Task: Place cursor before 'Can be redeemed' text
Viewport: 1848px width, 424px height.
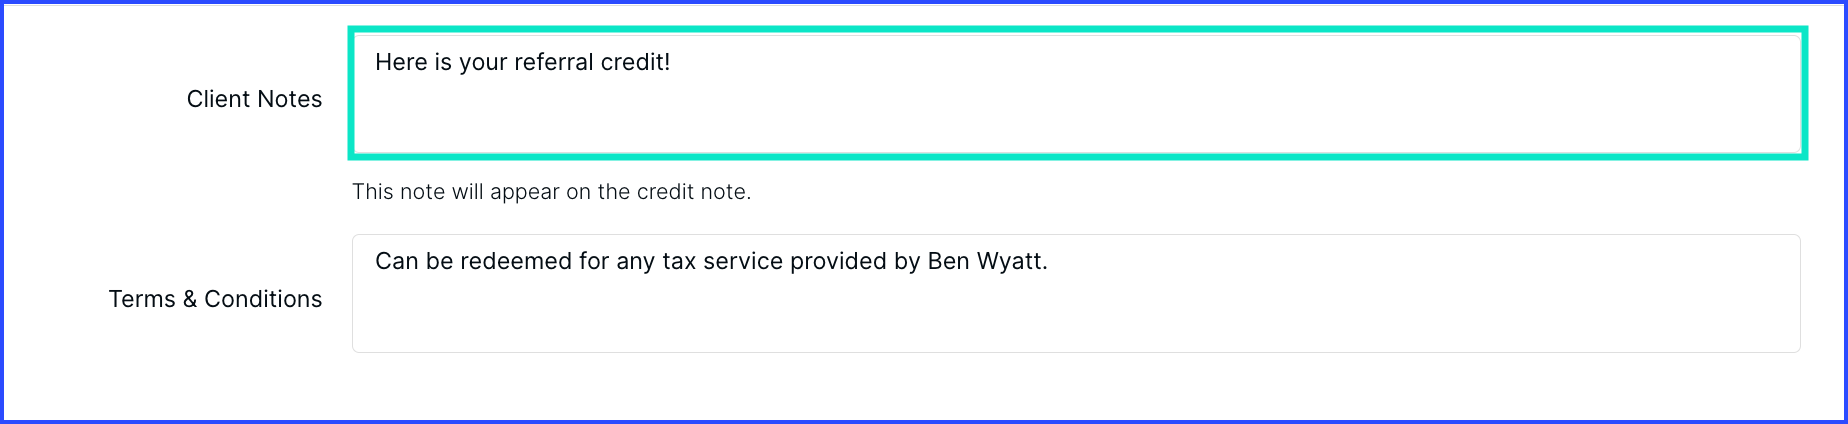Action: click(x=376, y=261)
